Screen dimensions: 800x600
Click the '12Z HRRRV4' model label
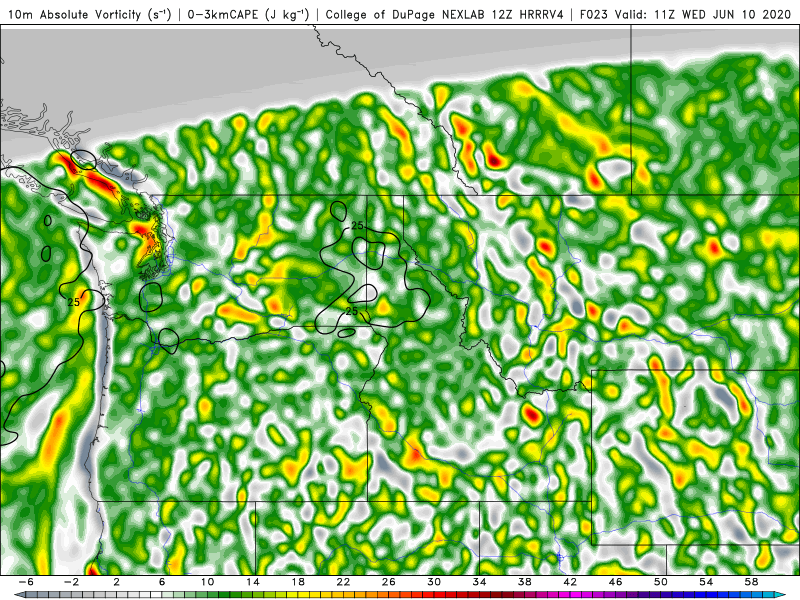tap(528, 14)
